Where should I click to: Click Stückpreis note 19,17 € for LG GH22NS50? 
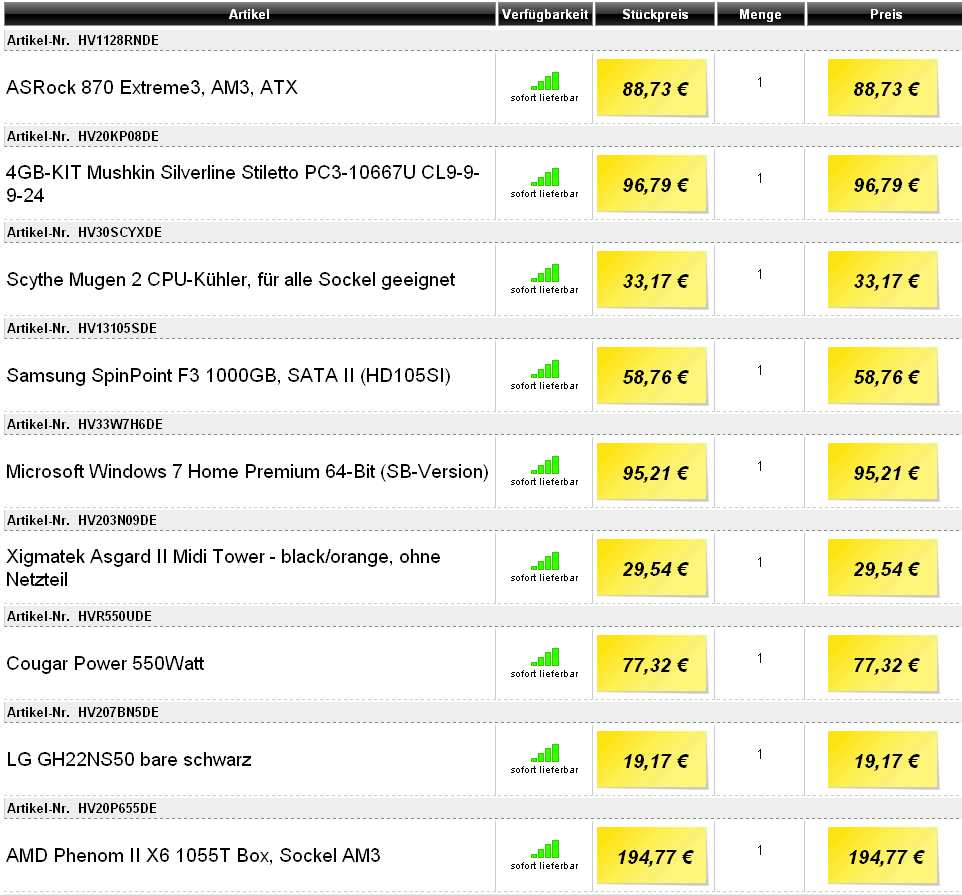pos(652,759)
